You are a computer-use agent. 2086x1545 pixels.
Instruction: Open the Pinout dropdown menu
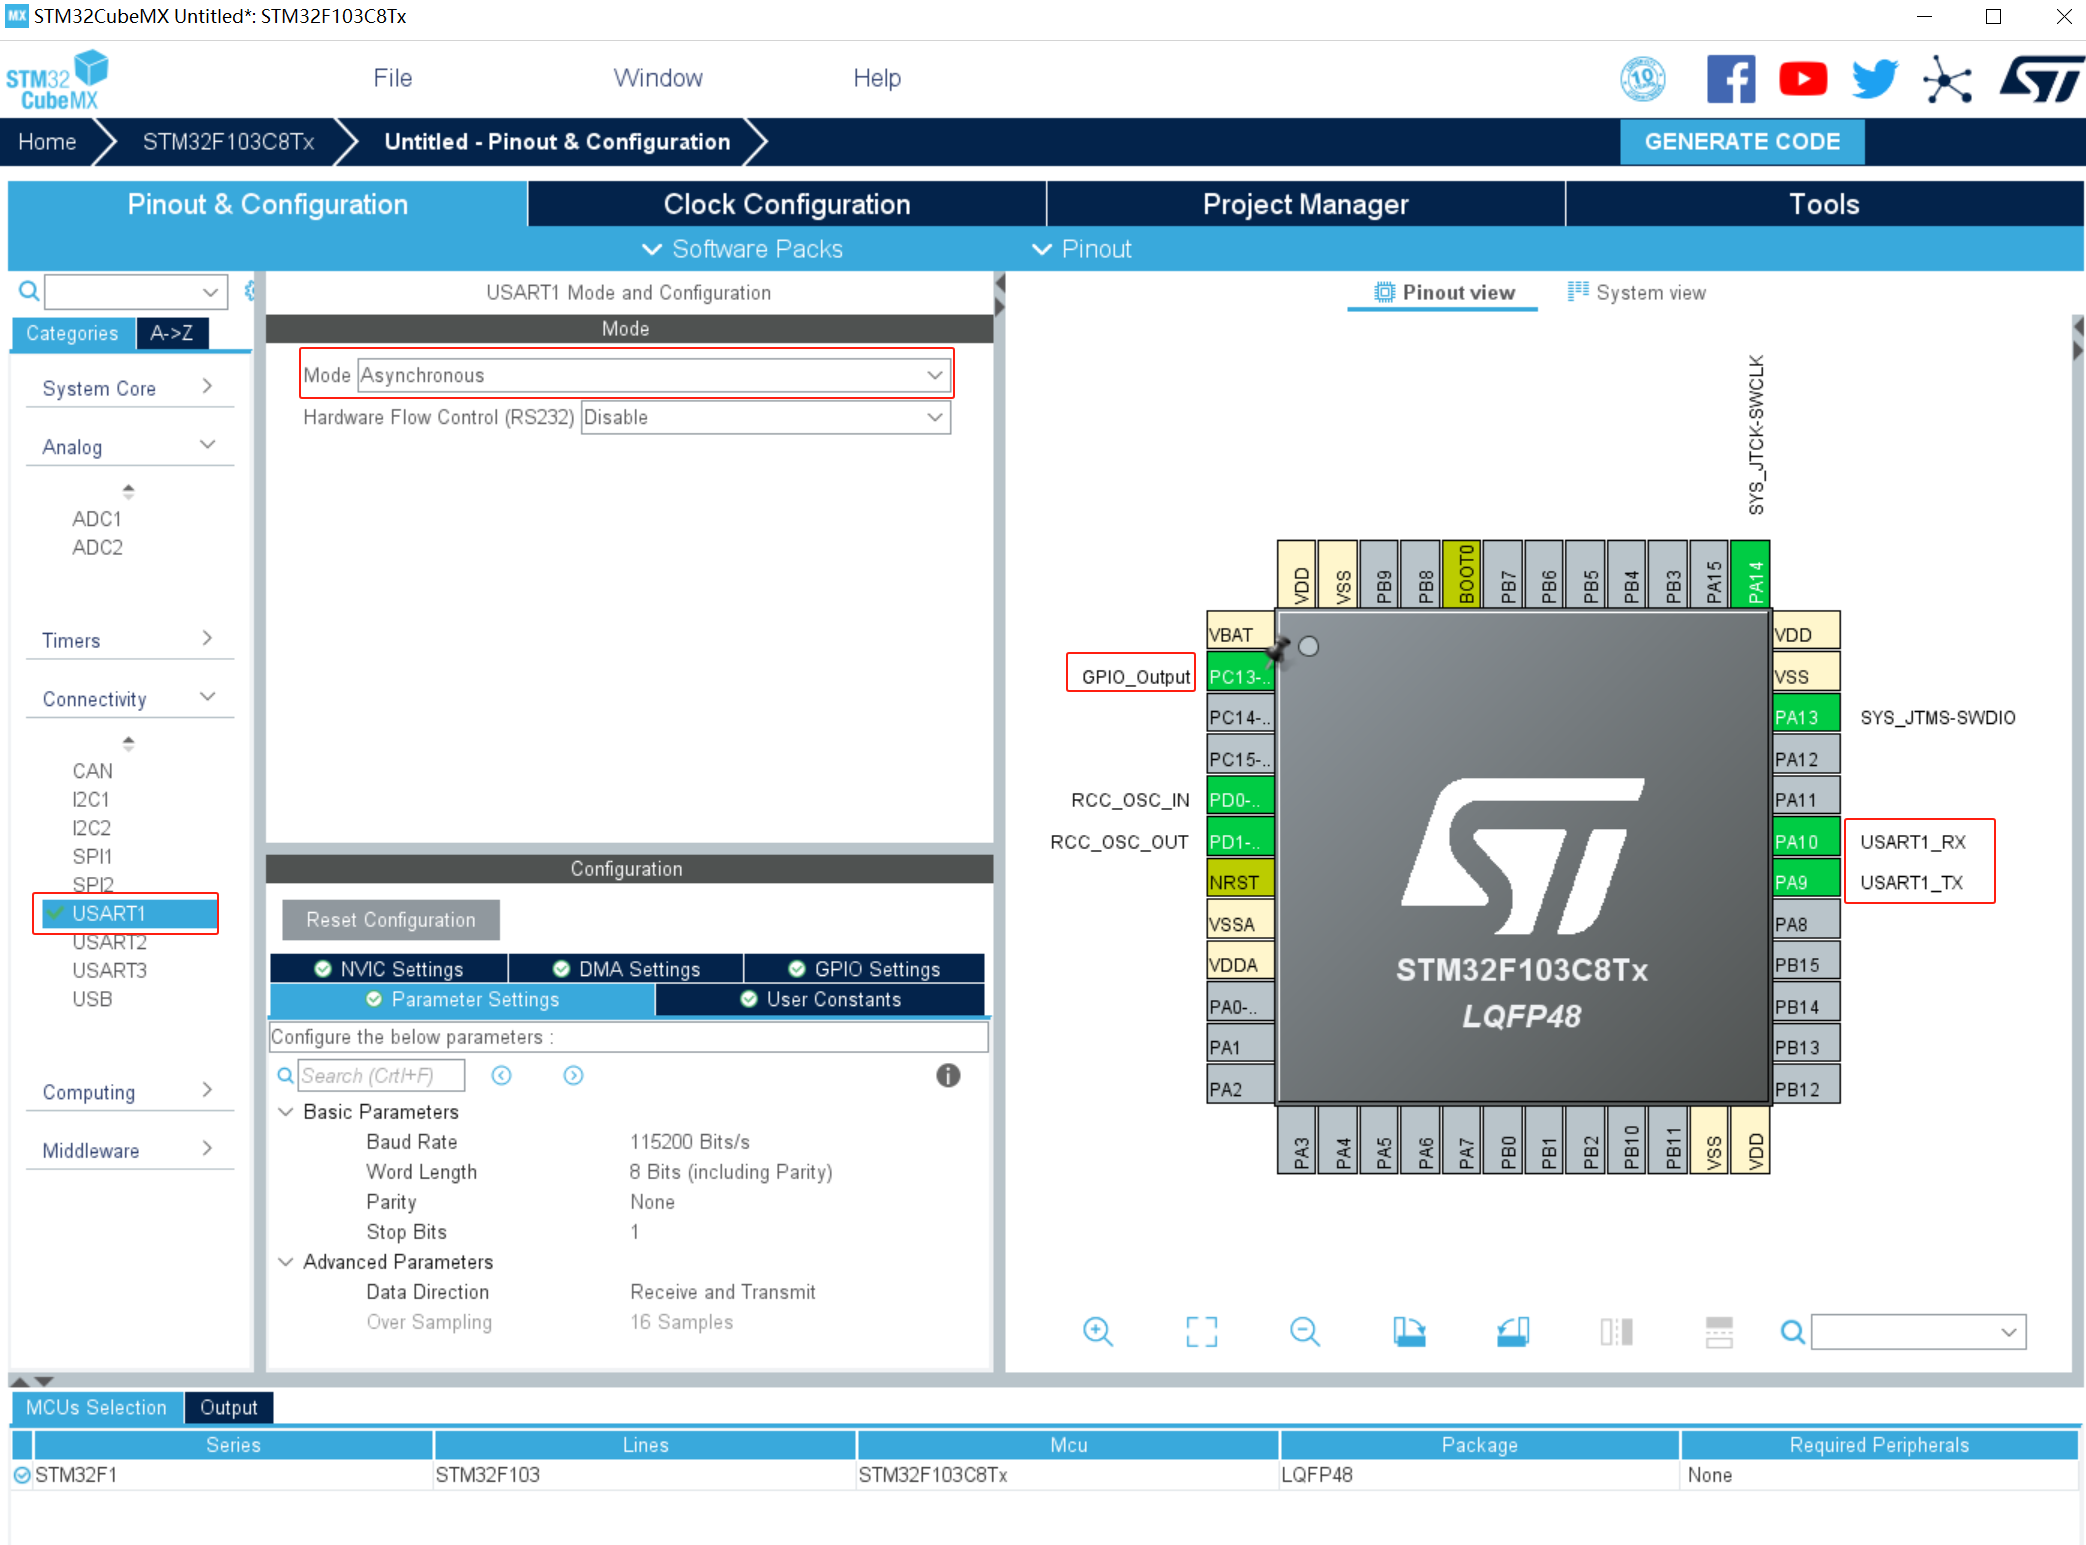click(1082, 249)
